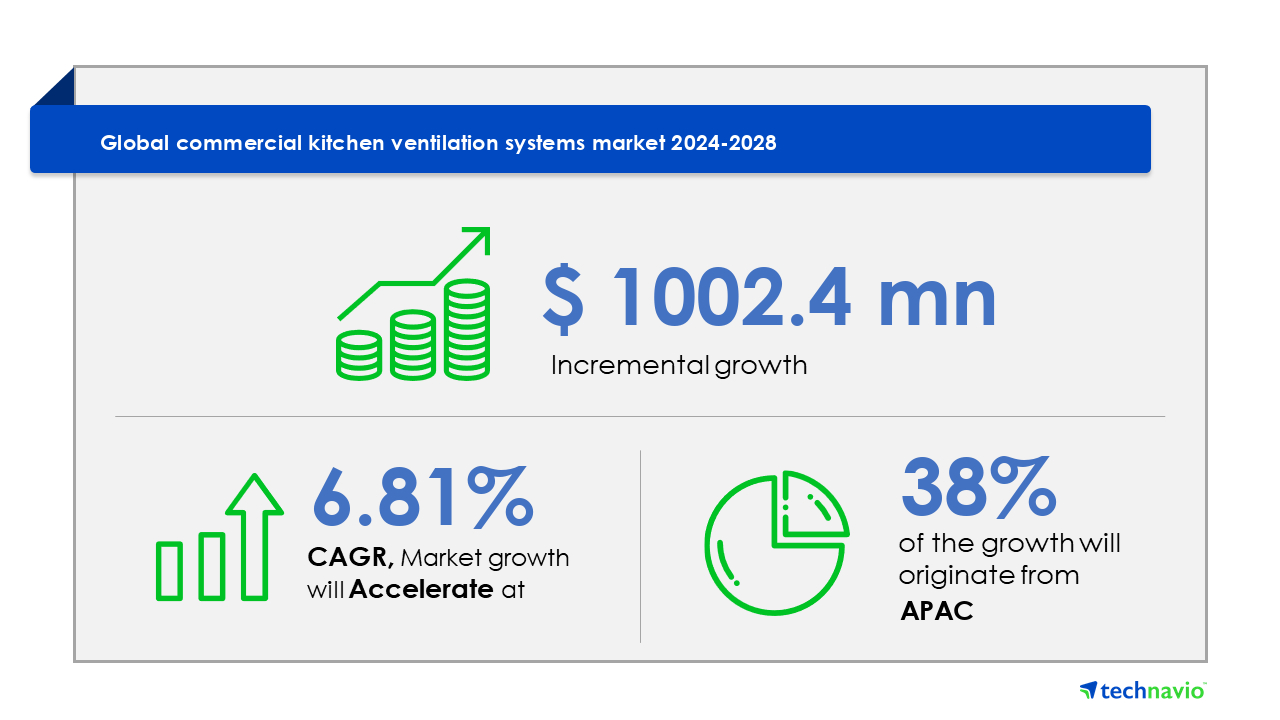Click the blue market title banner
Viewport: 1280px width, 720px height.
coord(590,140)
